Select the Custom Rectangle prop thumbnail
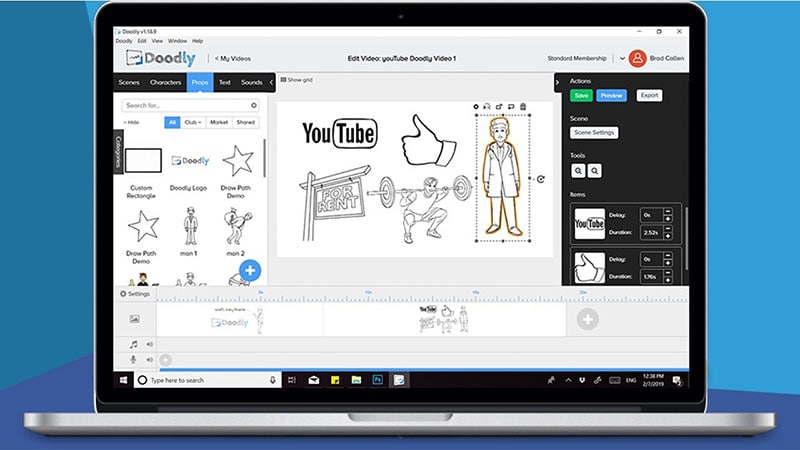 [x=143, y=160]
